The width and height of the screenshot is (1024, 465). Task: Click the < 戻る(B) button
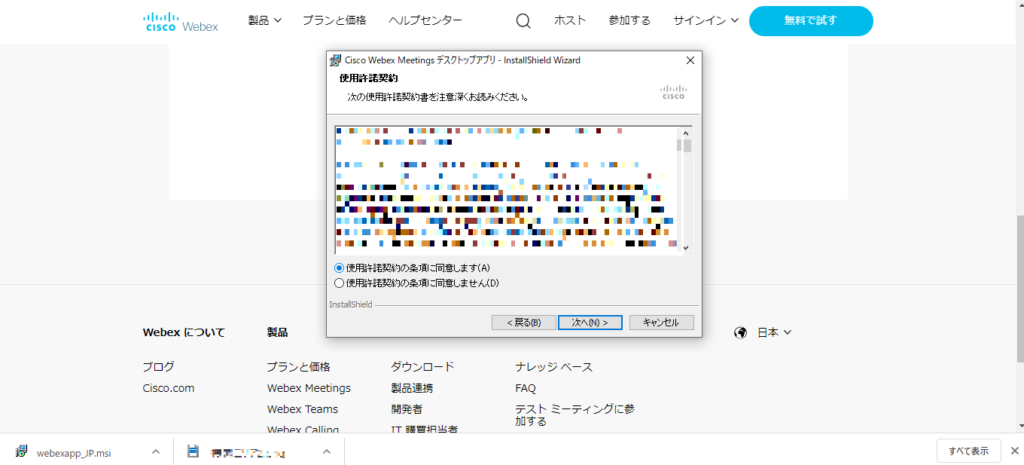(x=524, y=323)
